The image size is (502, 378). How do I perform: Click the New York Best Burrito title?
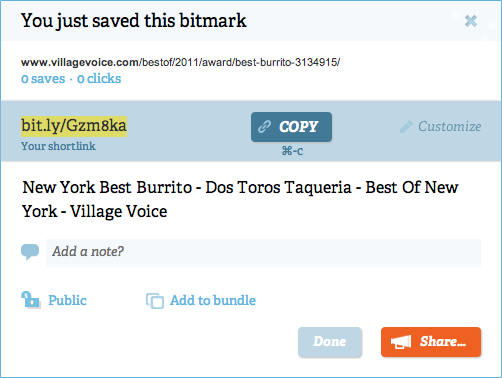(240, 199)
